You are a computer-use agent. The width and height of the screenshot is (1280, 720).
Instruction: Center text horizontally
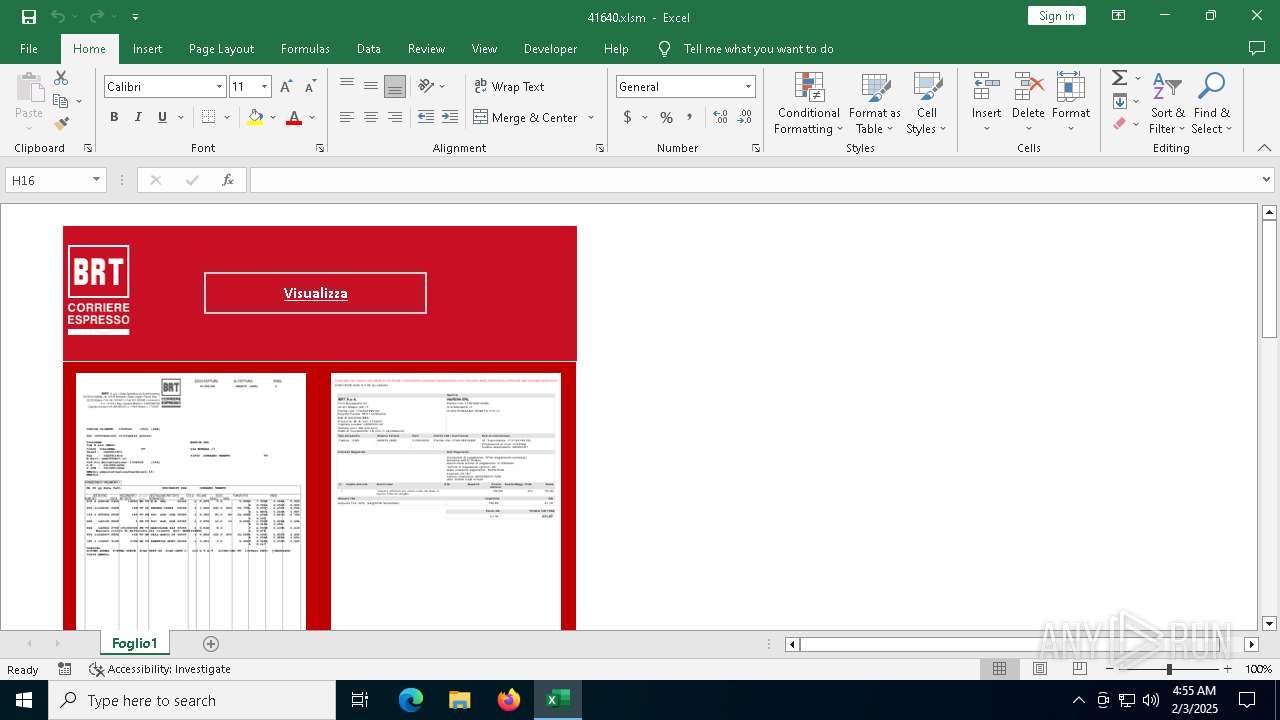point(371,117)
